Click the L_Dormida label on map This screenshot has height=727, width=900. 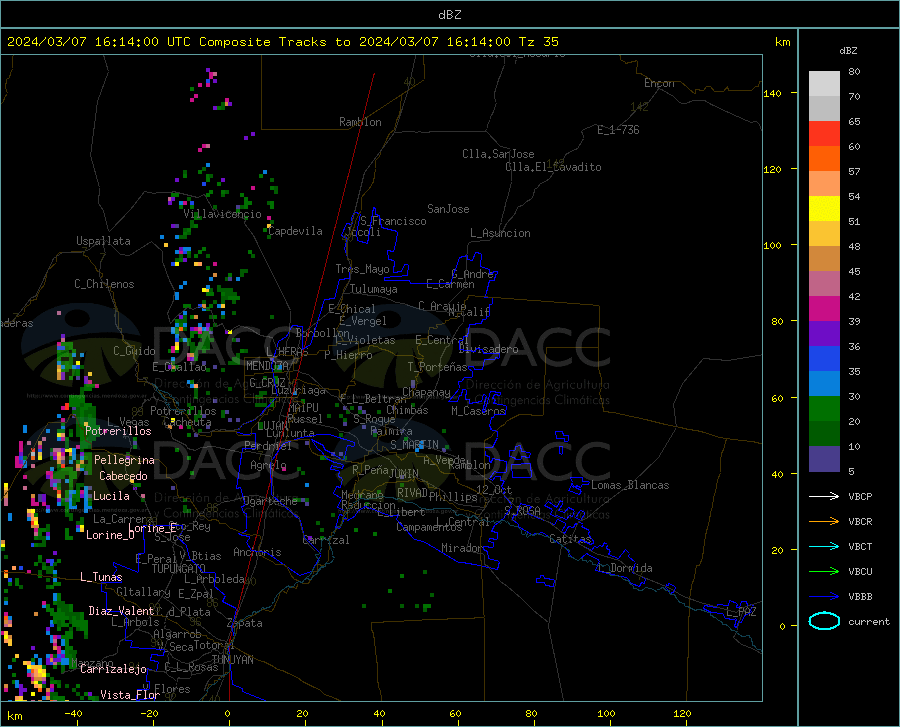click(624, 568)
